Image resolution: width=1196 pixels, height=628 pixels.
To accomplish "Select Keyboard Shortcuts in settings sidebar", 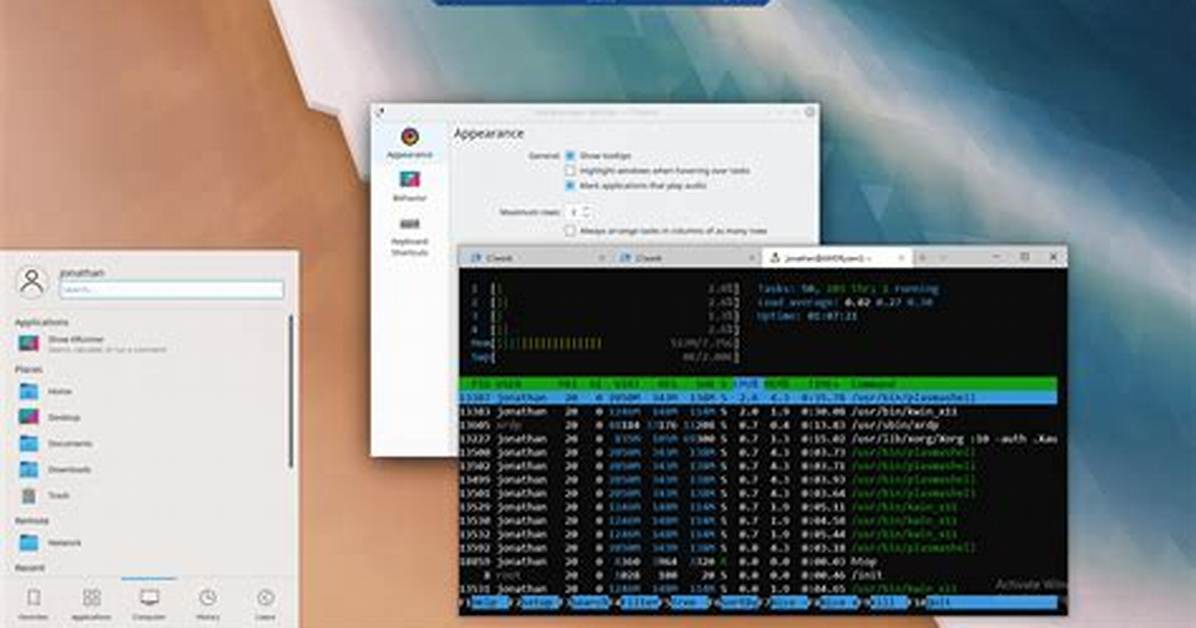I will point(410,235).
